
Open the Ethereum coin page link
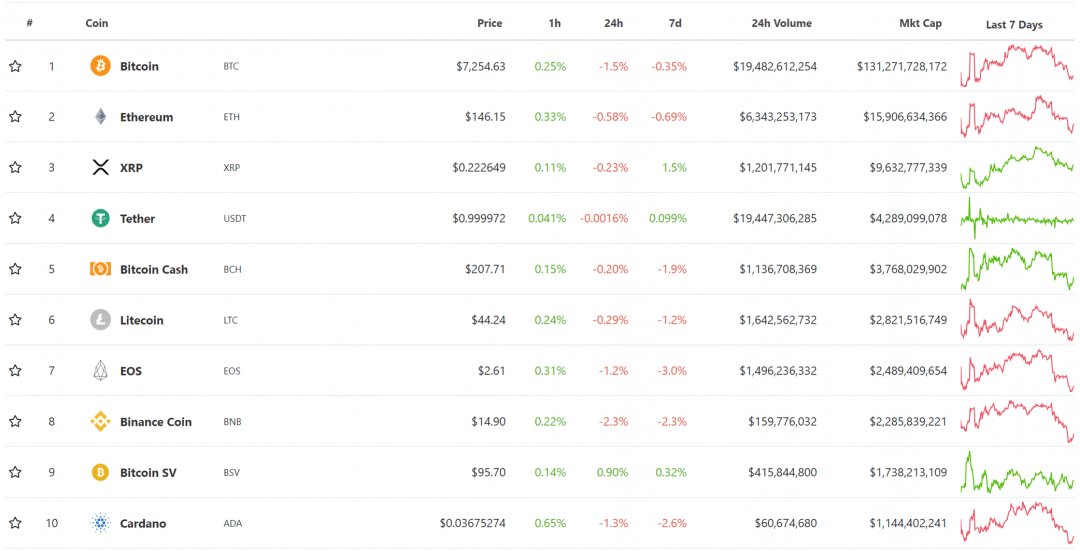pyautogui.click(x=147, y=117)
